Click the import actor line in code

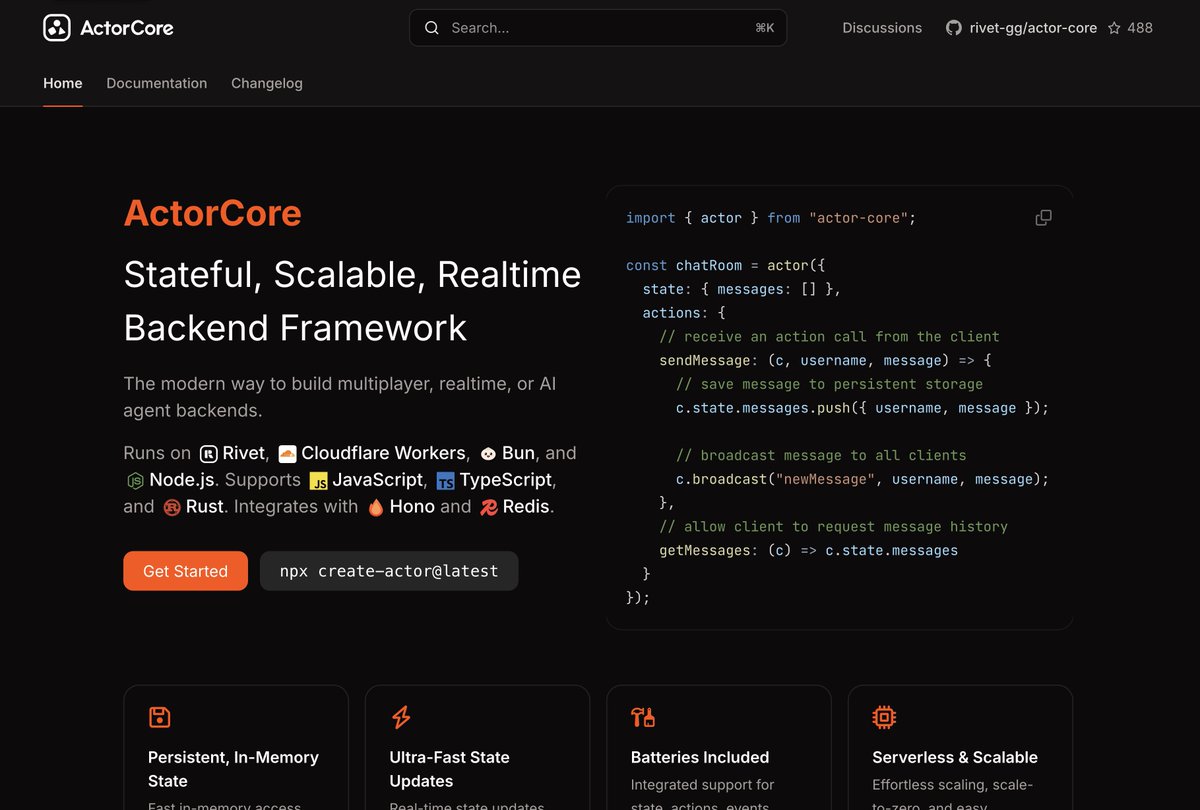[771, 217]
